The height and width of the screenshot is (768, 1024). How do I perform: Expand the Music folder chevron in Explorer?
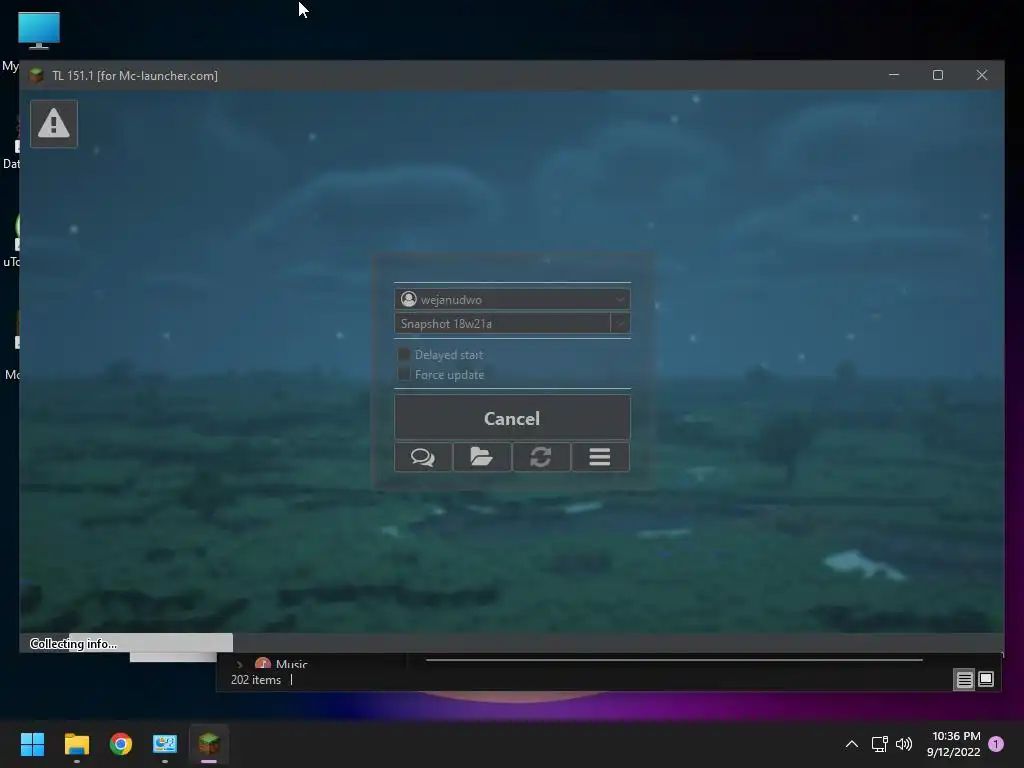tap(240, 664)
